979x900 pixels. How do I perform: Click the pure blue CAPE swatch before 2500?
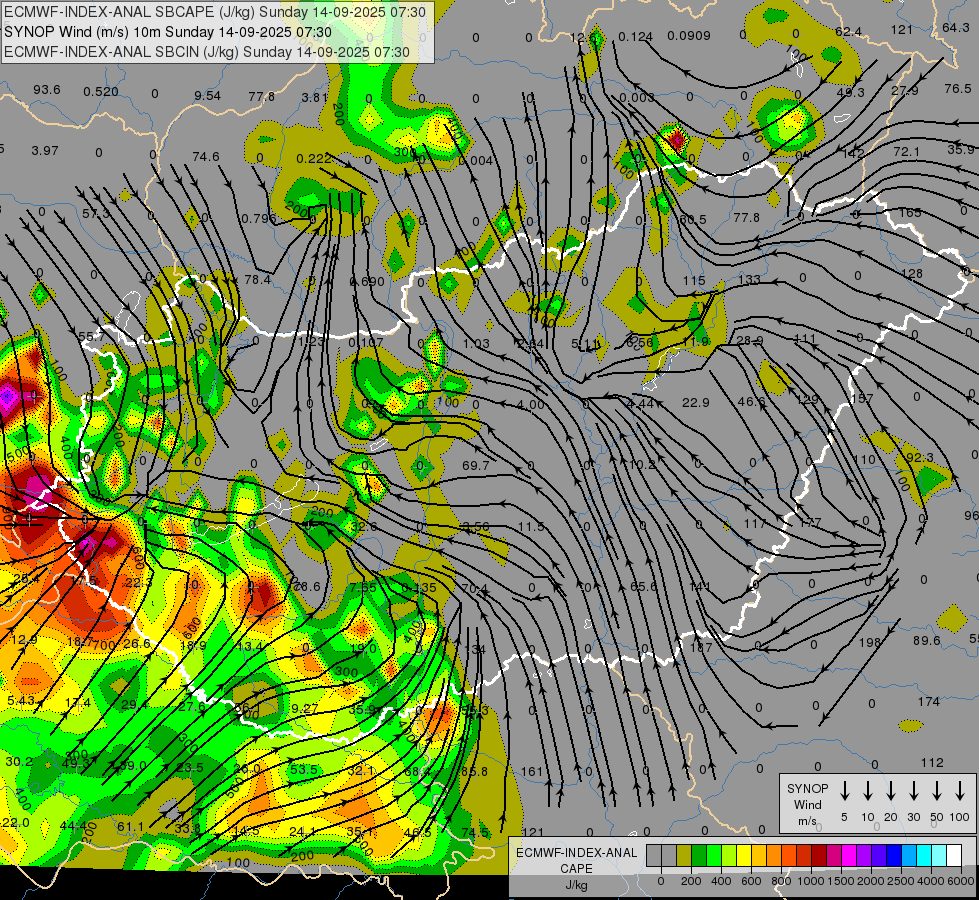[893, 856]
